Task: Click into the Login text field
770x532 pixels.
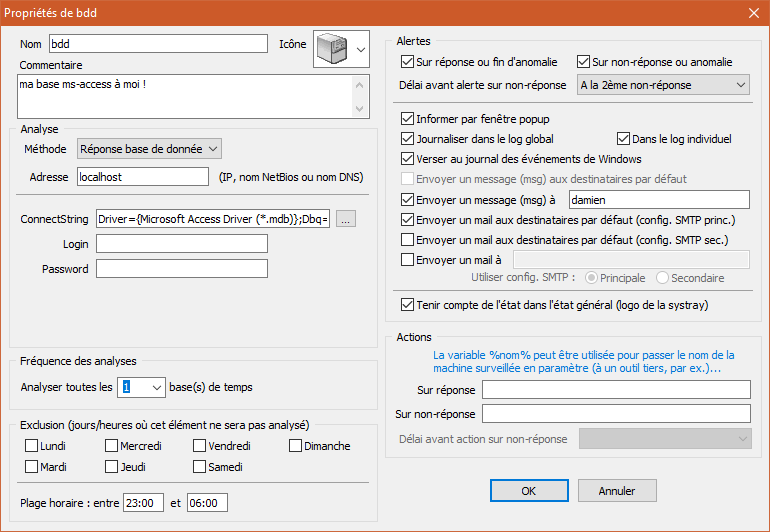Action: click(182, 244)
